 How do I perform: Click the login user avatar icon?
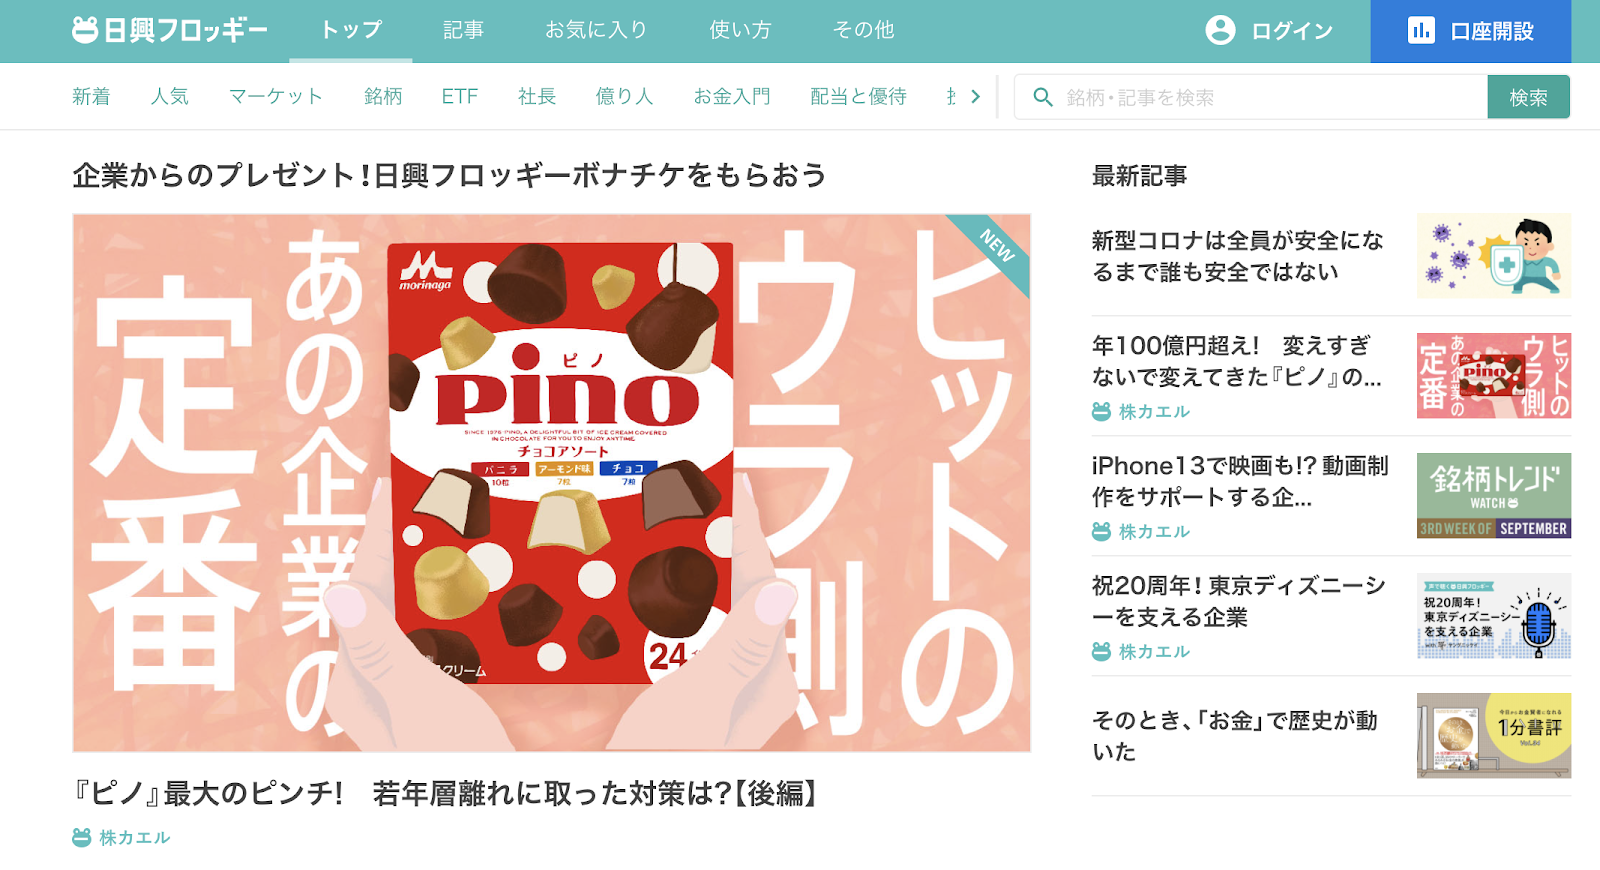point(1220,30)
